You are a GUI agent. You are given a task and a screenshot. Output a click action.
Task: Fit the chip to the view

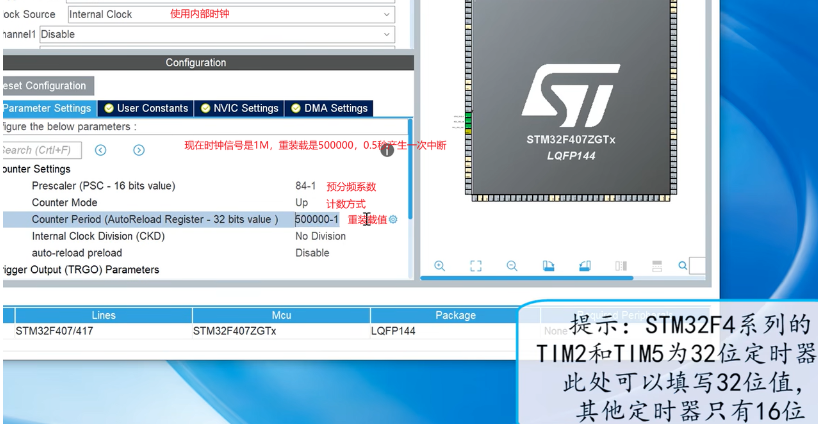coord(476,266)
